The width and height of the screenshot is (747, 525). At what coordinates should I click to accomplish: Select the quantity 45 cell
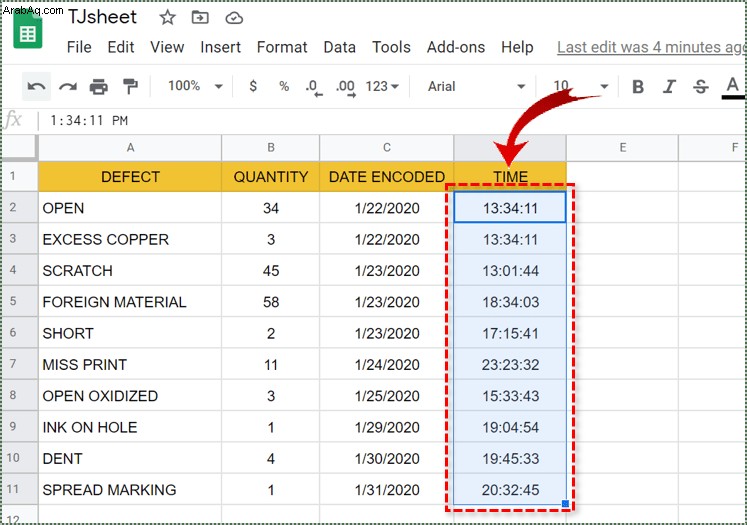tap(271, 271)
